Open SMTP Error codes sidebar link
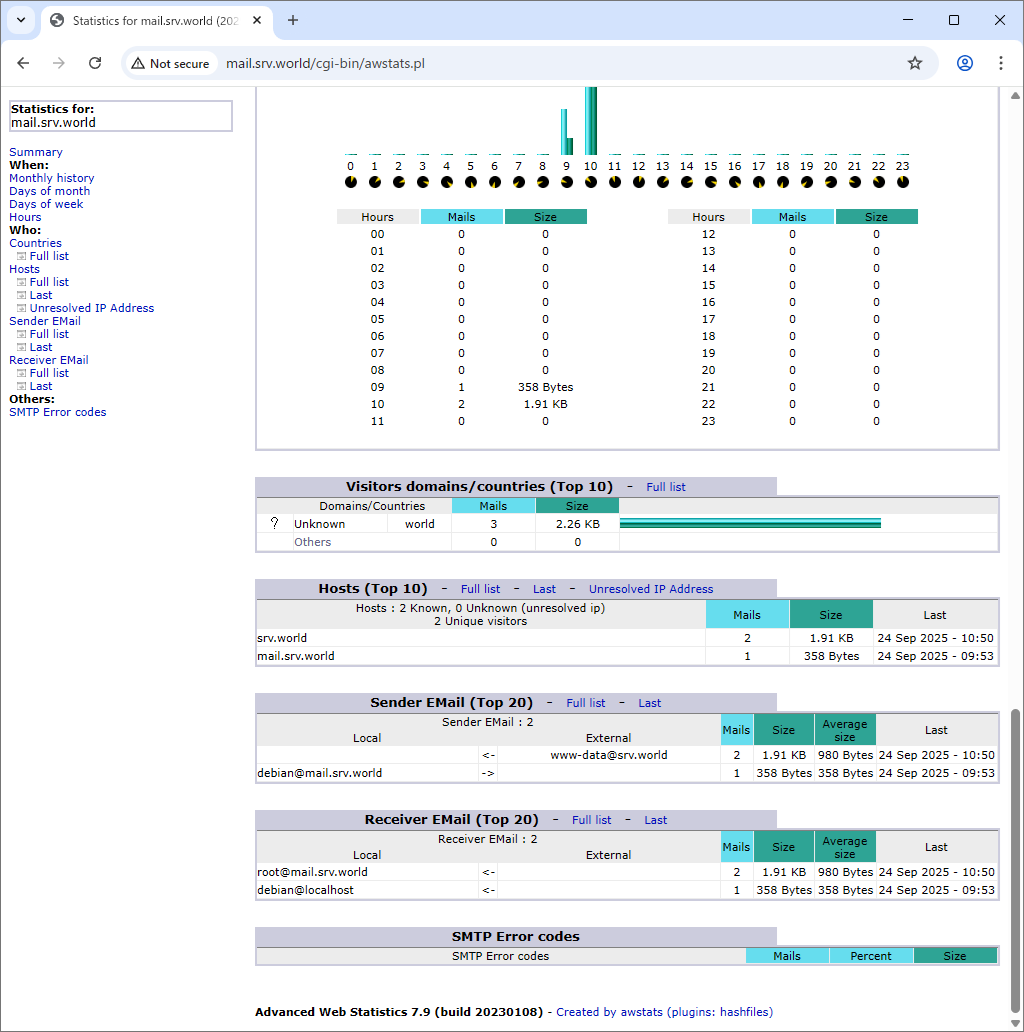1024x1032 pixels. tap(57, 412)
